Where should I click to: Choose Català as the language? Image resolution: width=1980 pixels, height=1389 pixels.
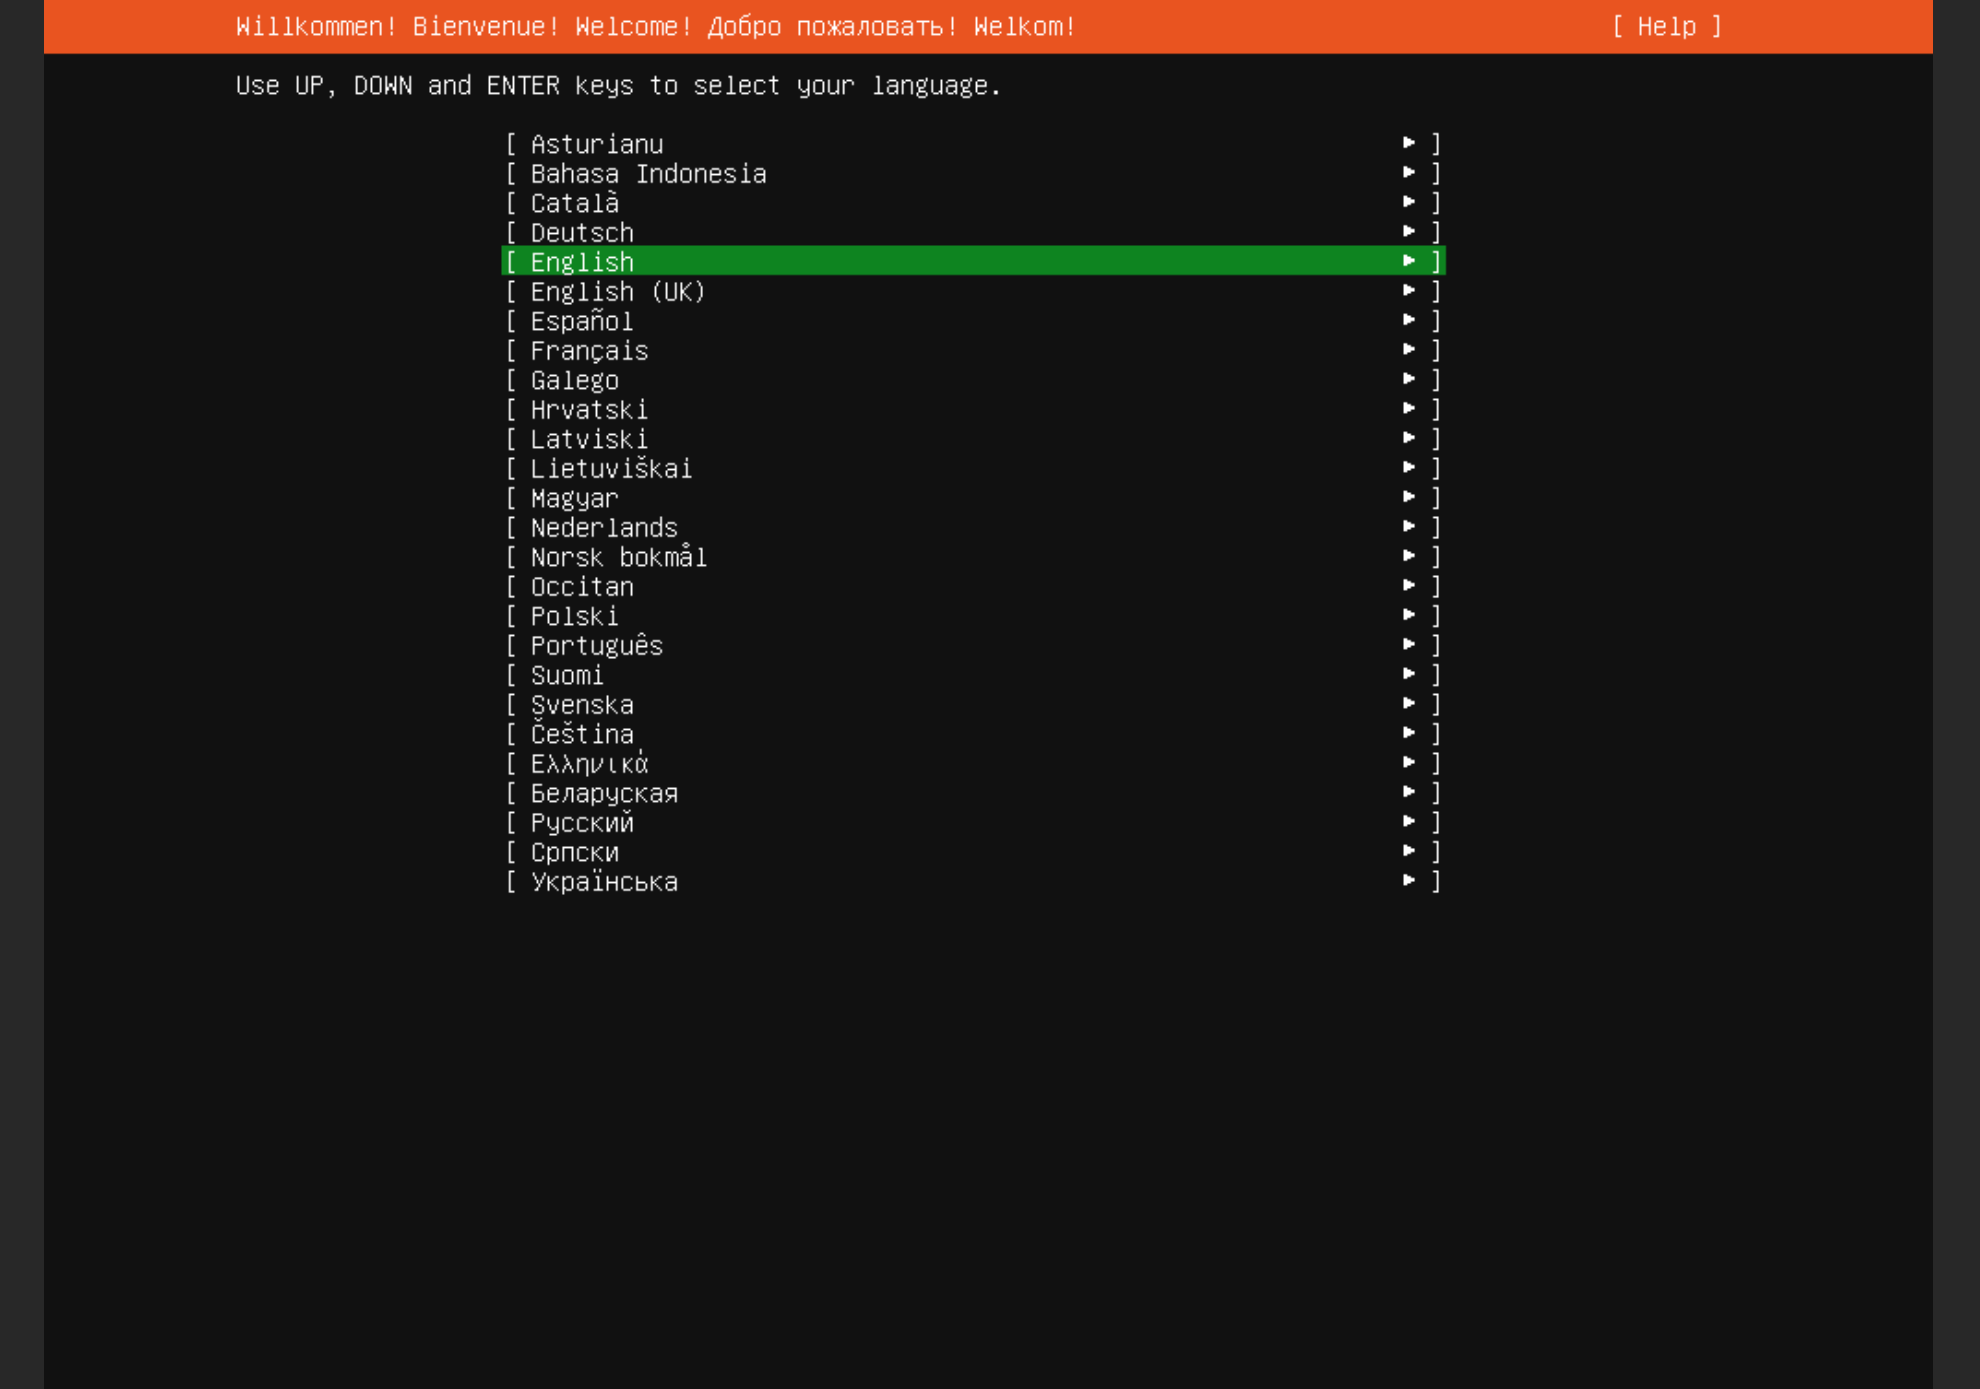click(x=574, y=202)
